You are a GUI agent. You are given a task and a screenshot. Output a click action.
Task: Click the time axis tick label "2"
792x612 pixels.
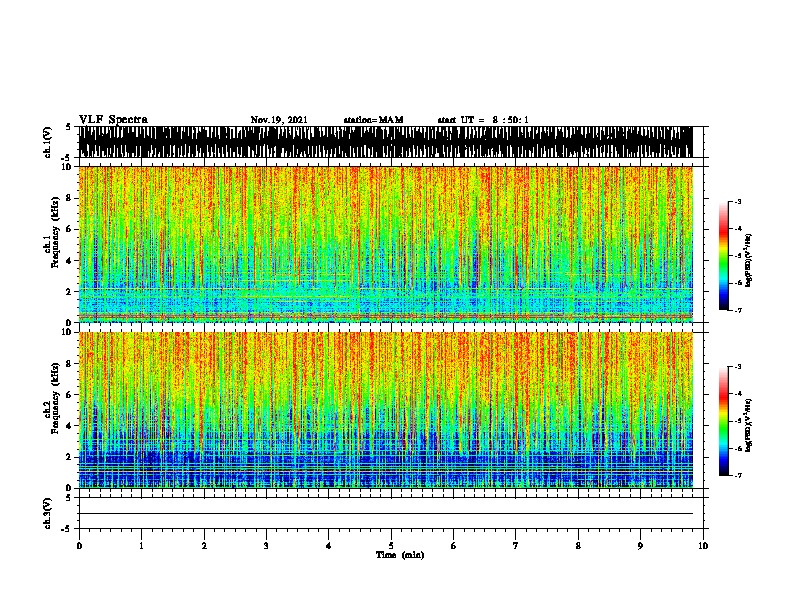tap(204, 546)
